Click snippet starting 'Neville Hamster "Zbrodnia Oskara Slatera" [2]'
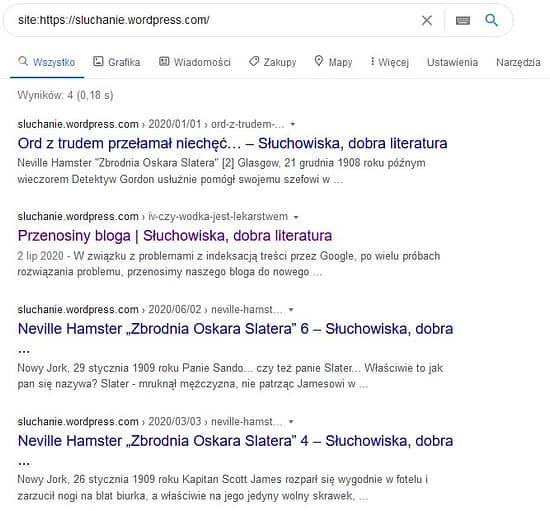Image resolution: width=550 pixels, height=511 pixels. [x=221, y=171]
